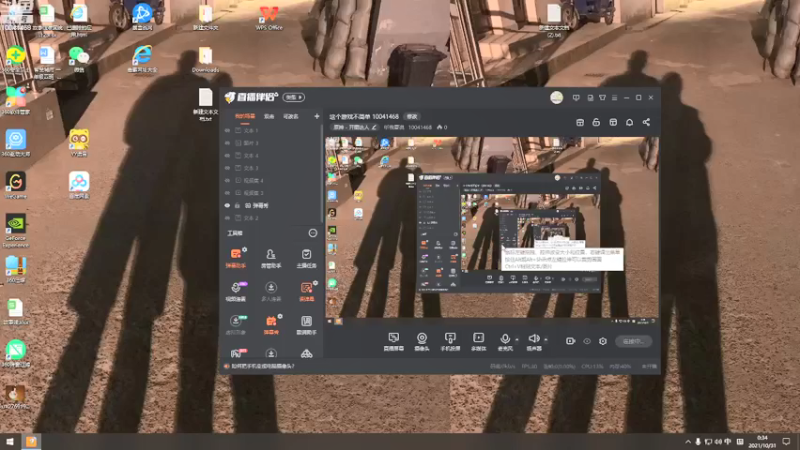
Task: Open the 房管助手 tool icon
Action: point(271,258)
